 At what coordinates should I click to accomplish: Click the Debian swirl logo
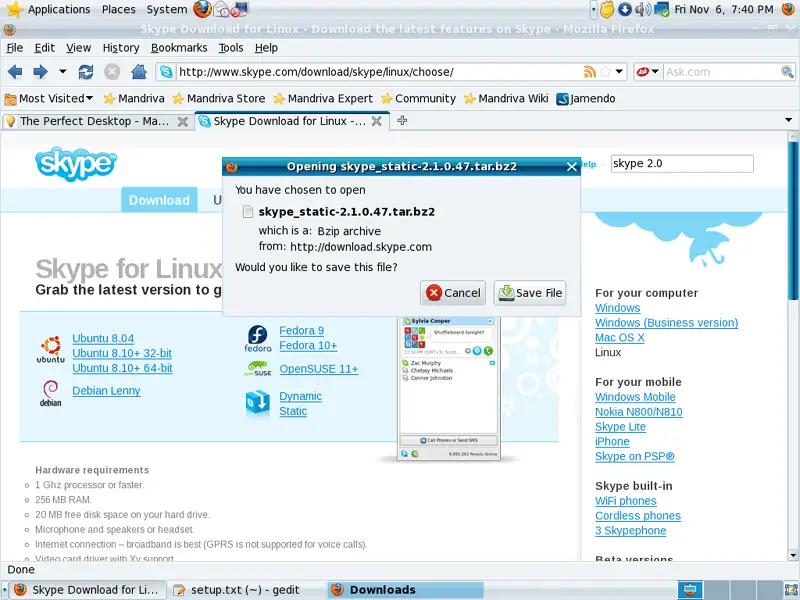click(51, 393)
